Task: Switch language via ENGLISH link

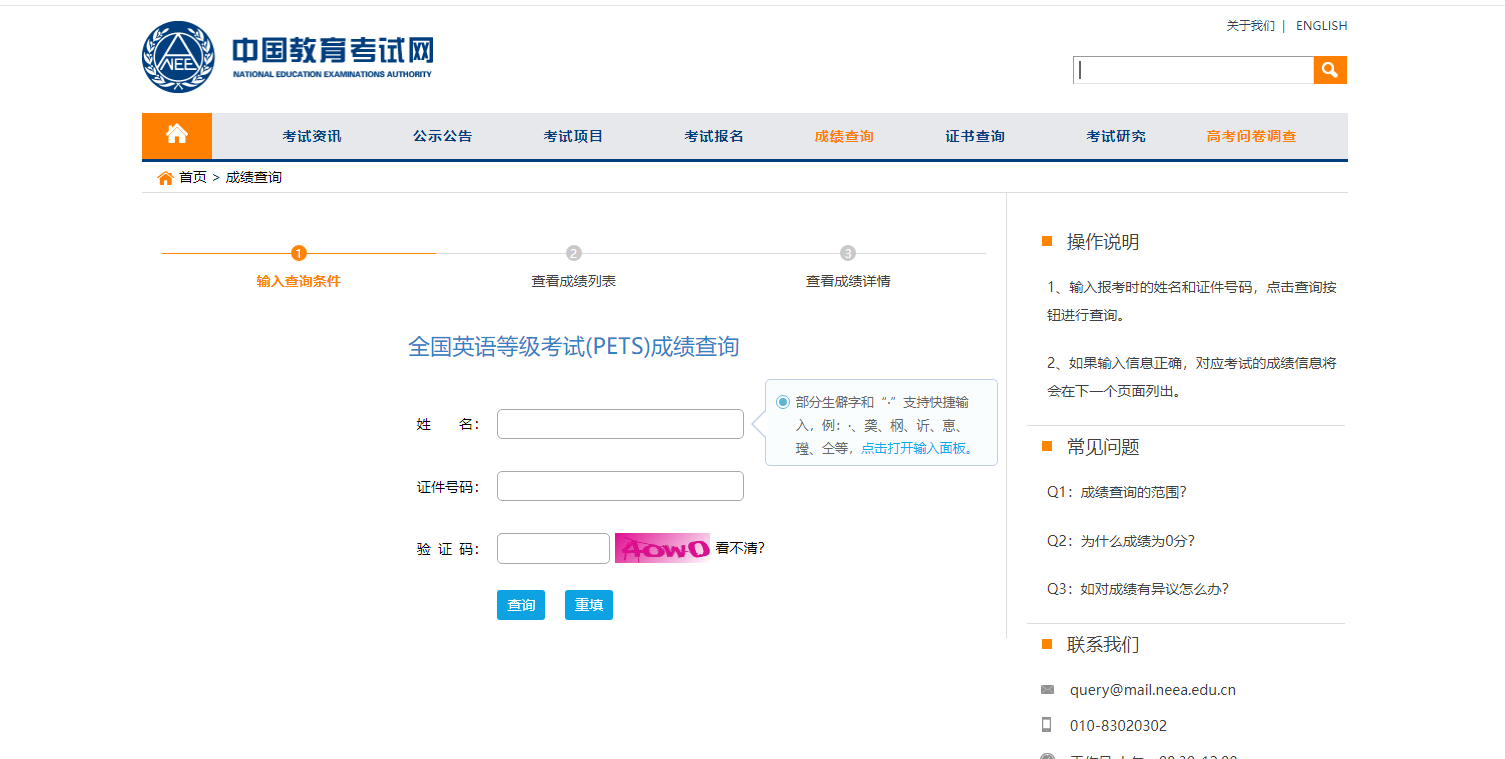Action: 1321,26
